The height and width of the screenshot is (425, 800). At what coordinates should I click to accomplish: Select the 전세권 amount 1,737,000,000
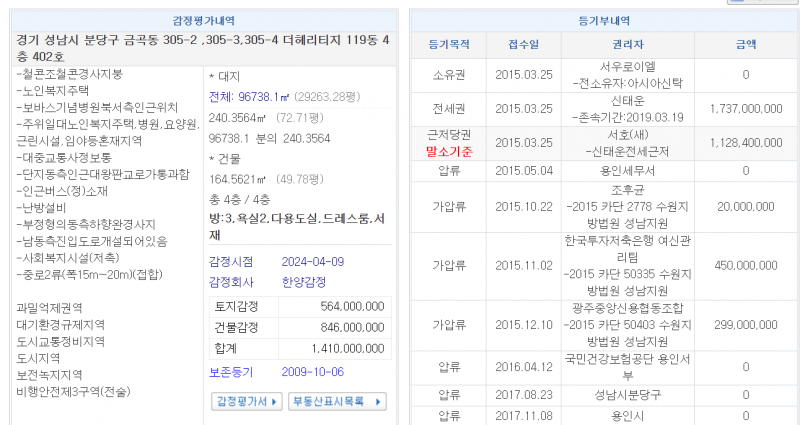coord(746,108)
